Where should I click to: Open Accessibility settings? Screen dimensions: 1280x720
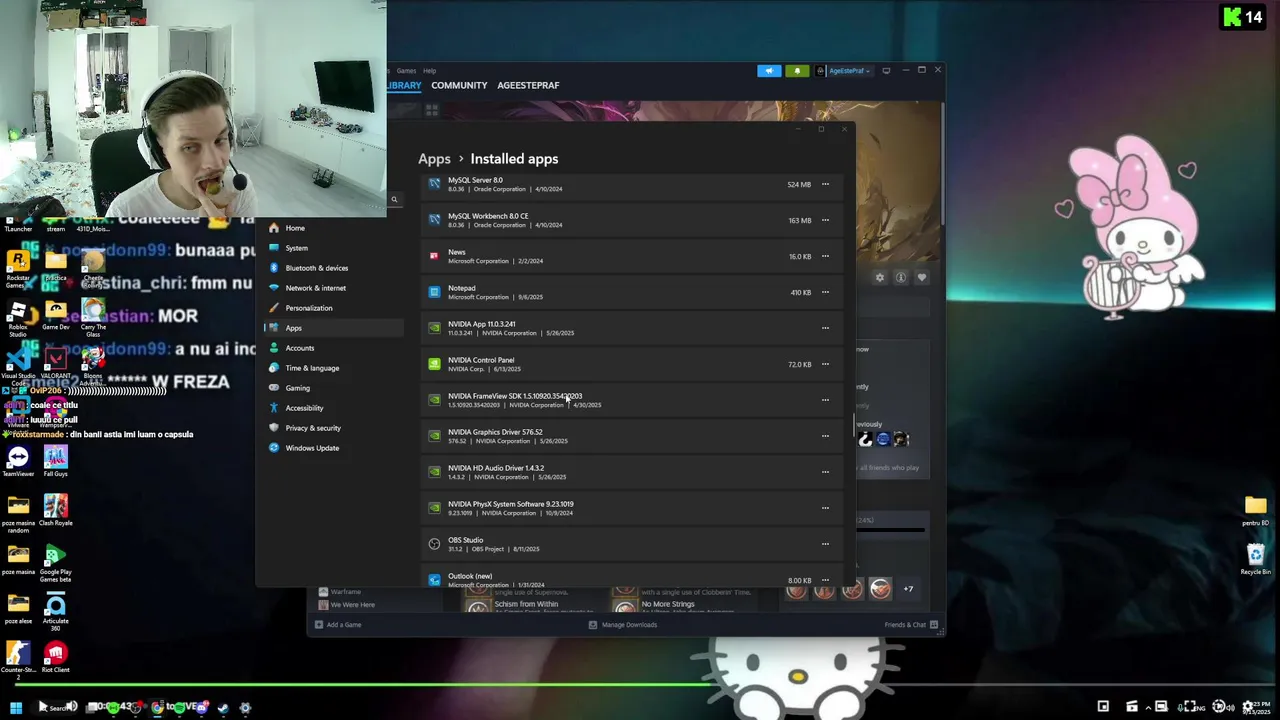pos(334,408)
